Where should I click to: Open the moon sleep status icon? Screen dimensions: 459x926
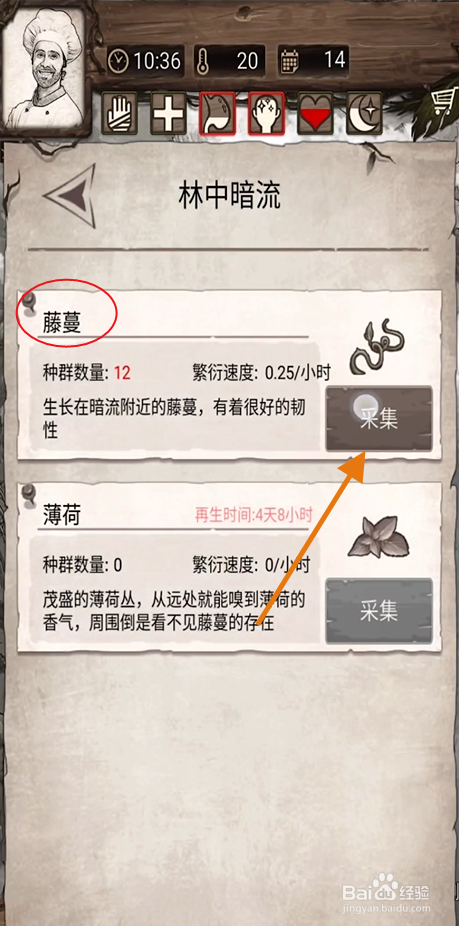(x=364, y=113)
